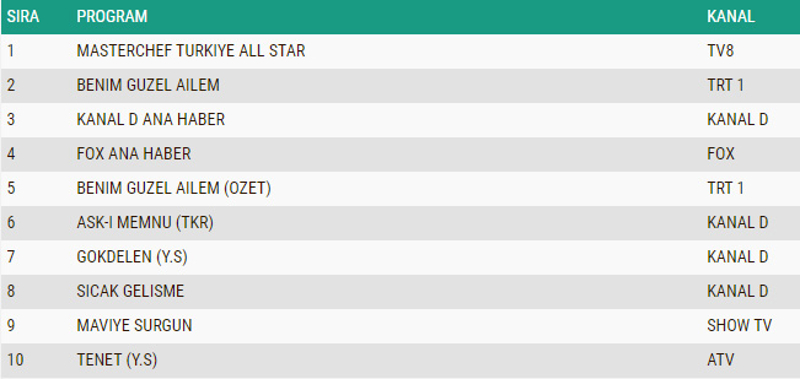
Task: Open ASK-I MEMNU (TKR) entry
Action: [145, 222]
